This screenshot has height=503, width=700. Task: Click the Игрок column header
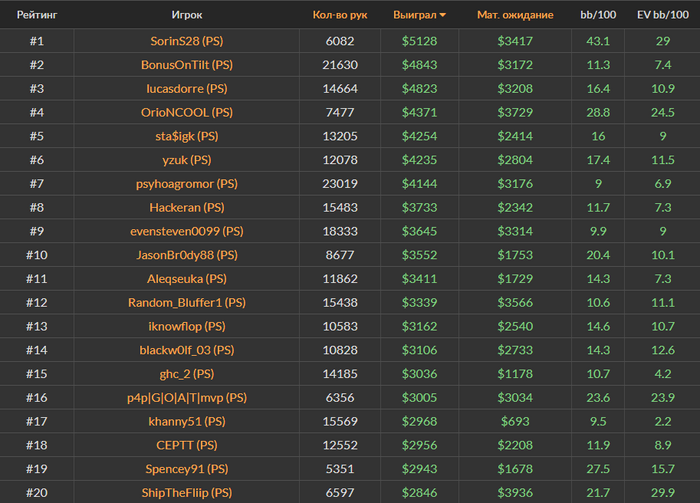[x=186, y=16]
